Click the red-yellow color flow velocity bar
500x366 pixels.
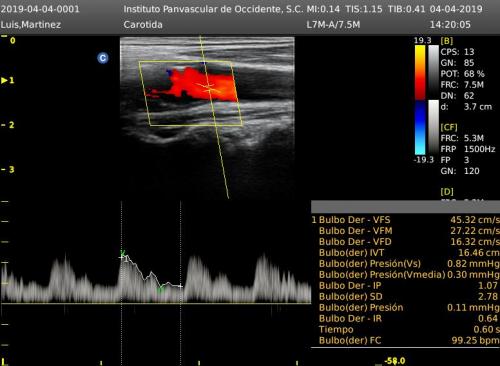420,72
